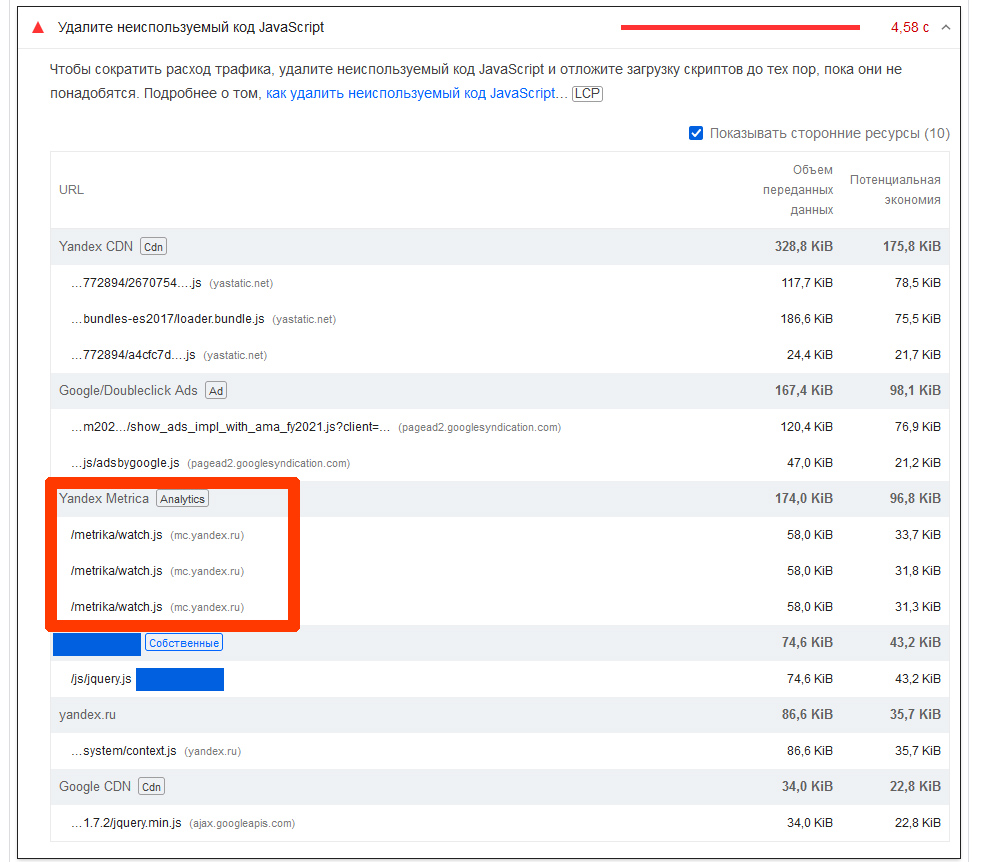The height and width of the screenshot is (862, 999).
Task: Open the loader.bundle.js URL
Action: pos(168,319)
